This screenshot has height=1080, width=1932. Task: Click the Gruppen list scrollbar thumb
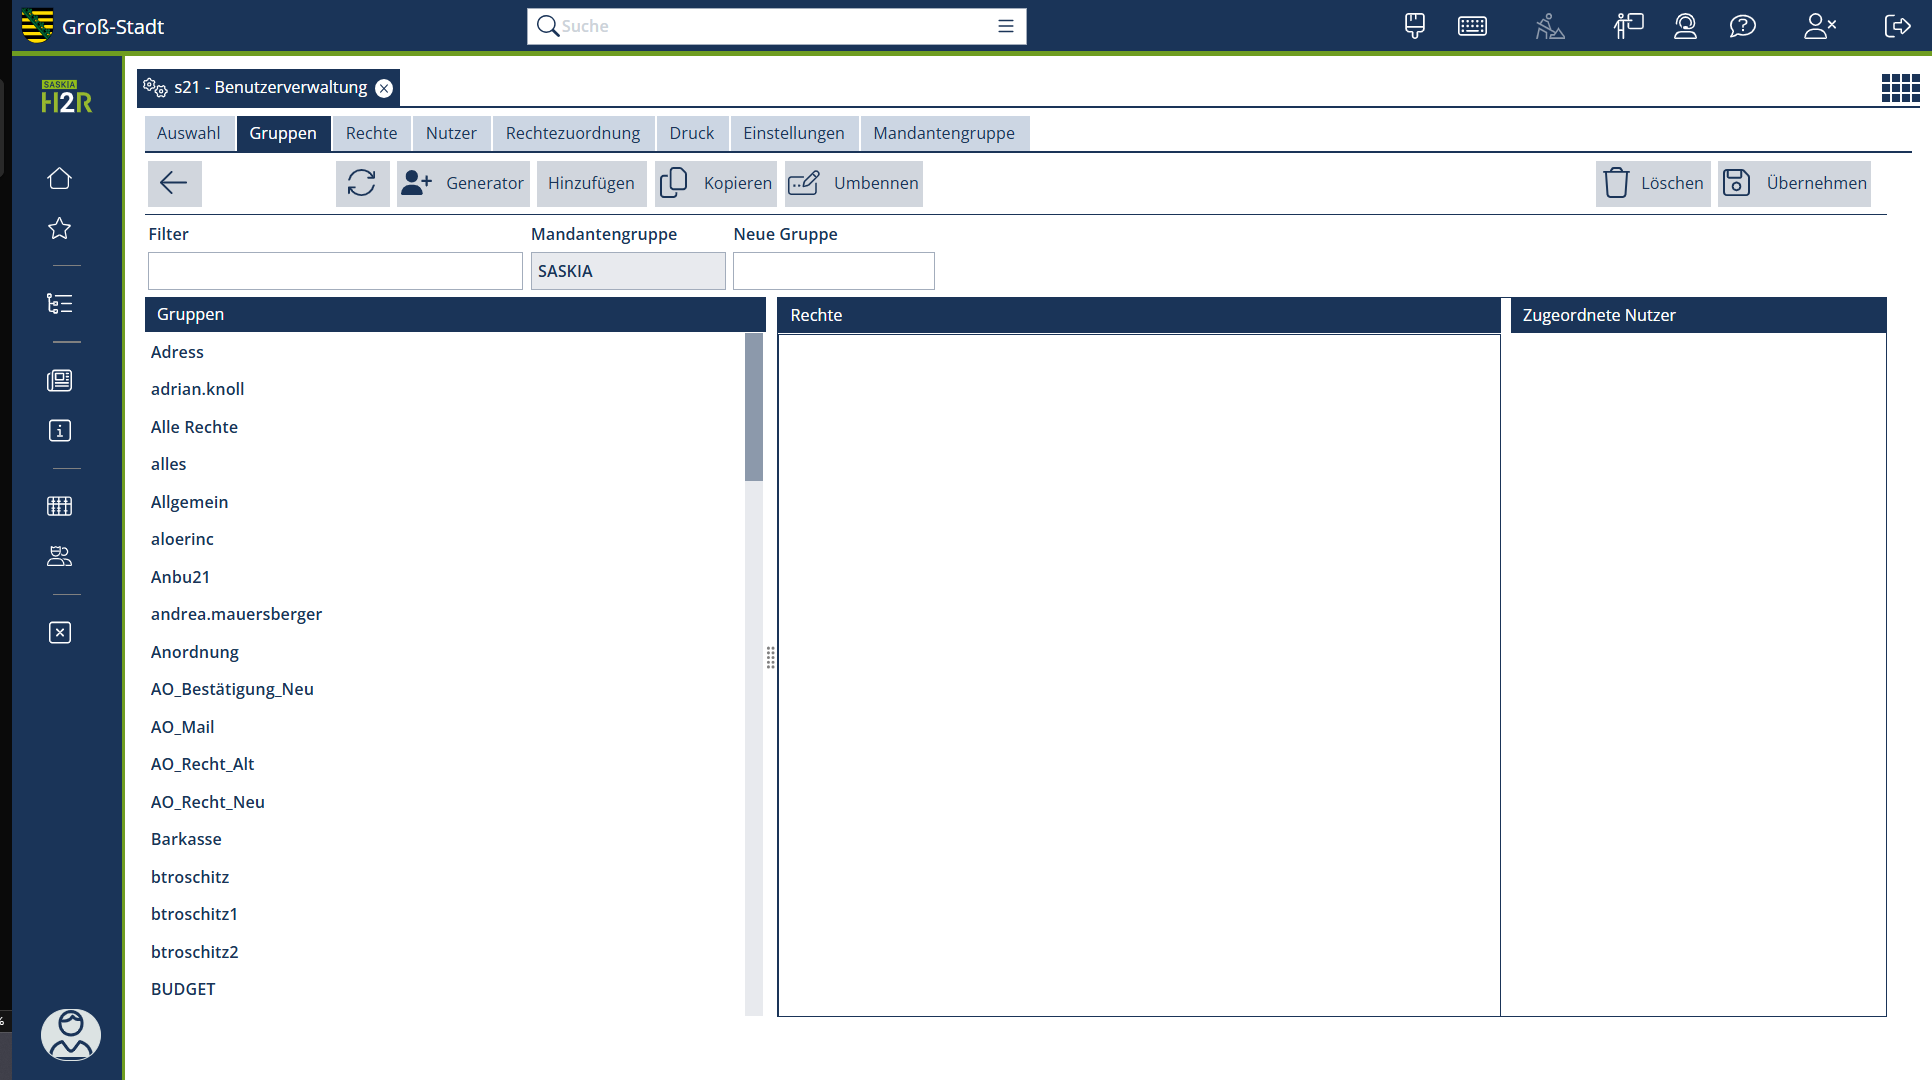[754, 407]
